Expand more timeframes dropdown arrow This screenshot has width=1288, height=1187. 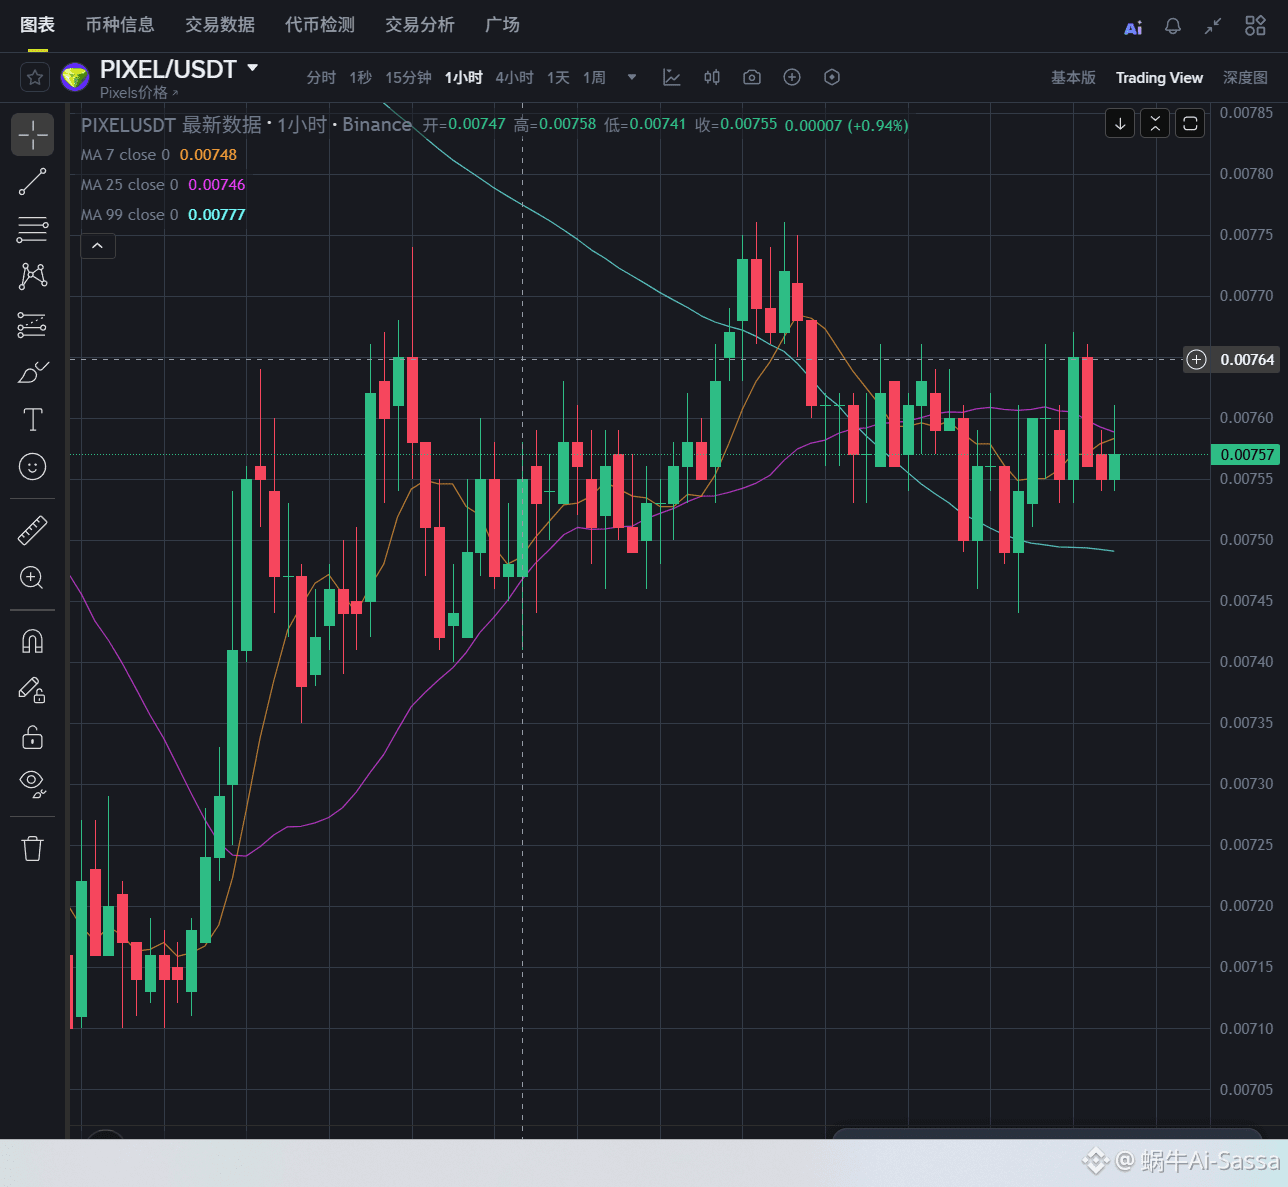[632, 77]
